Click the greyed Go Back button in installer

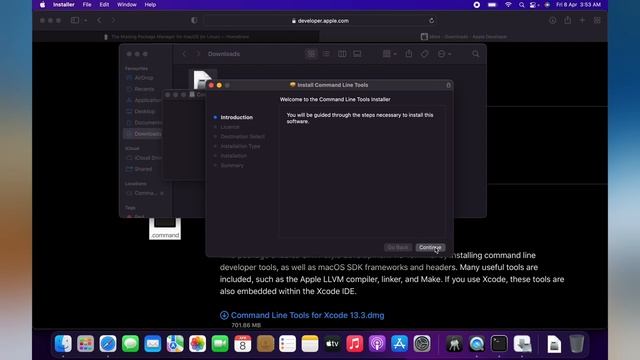point(398,247)
